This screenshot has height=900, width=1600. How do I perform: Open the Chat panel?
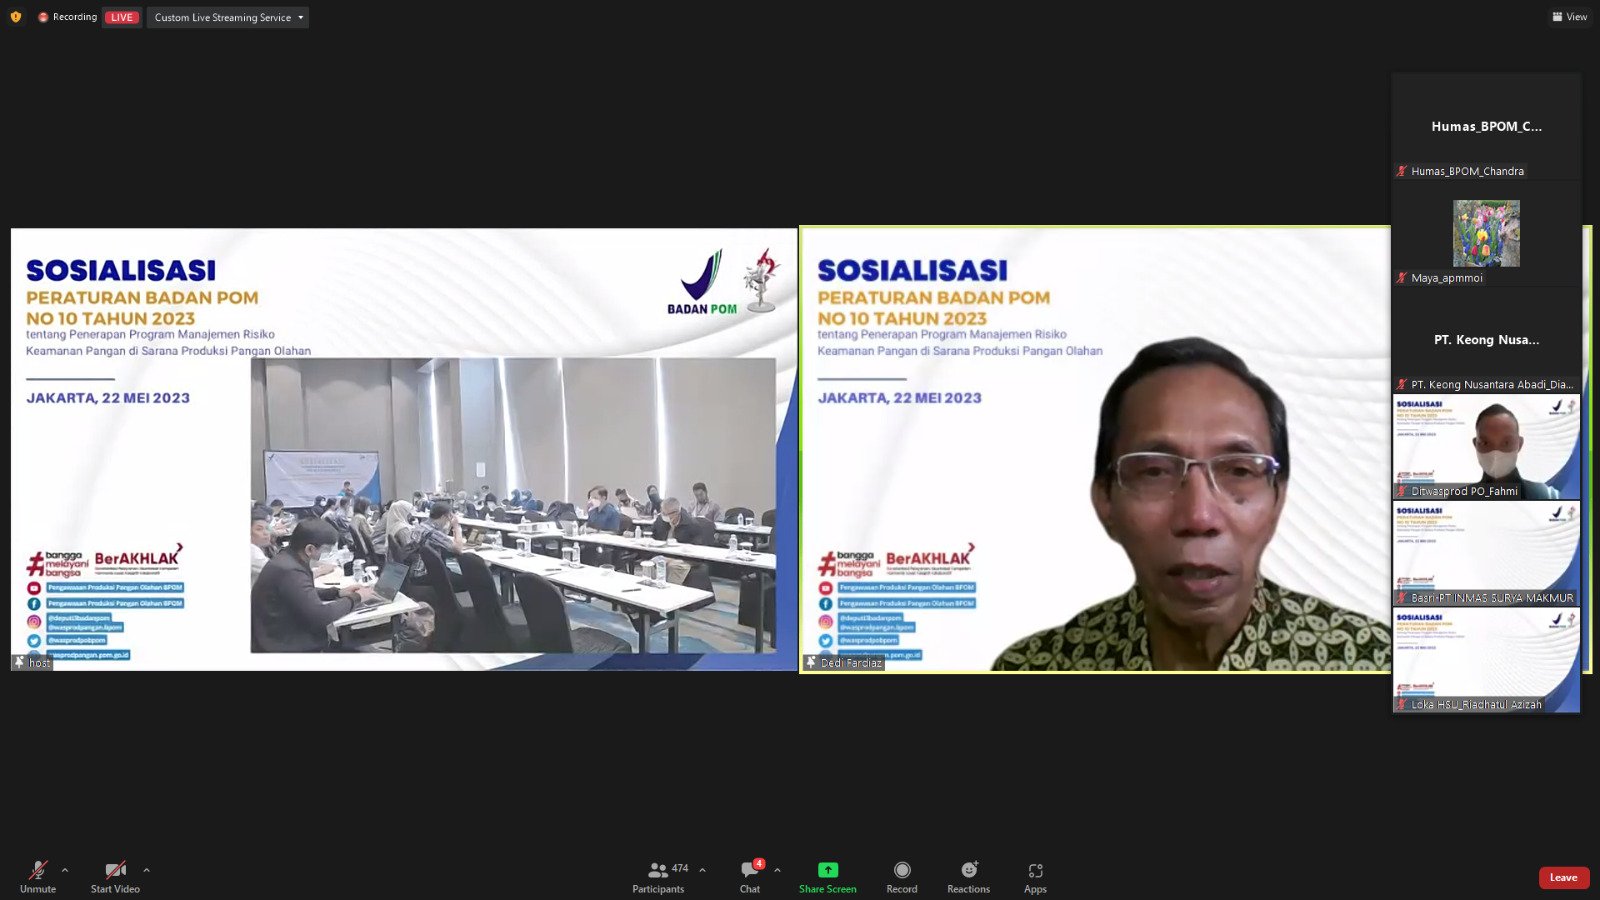pos(750,871)
